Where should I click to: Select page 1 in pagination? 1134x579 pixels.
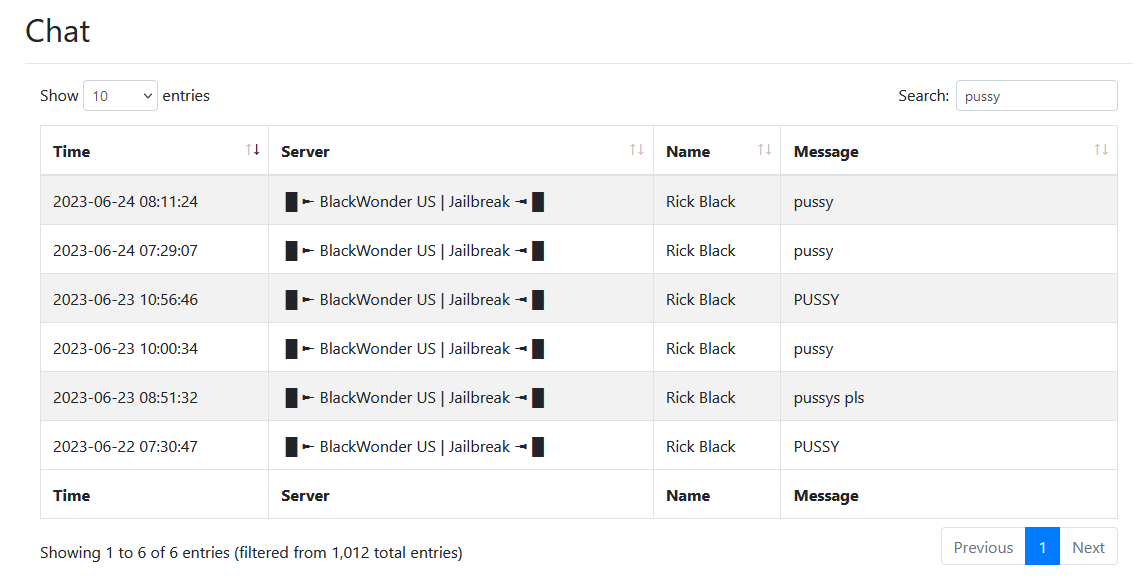[1042, 547]
